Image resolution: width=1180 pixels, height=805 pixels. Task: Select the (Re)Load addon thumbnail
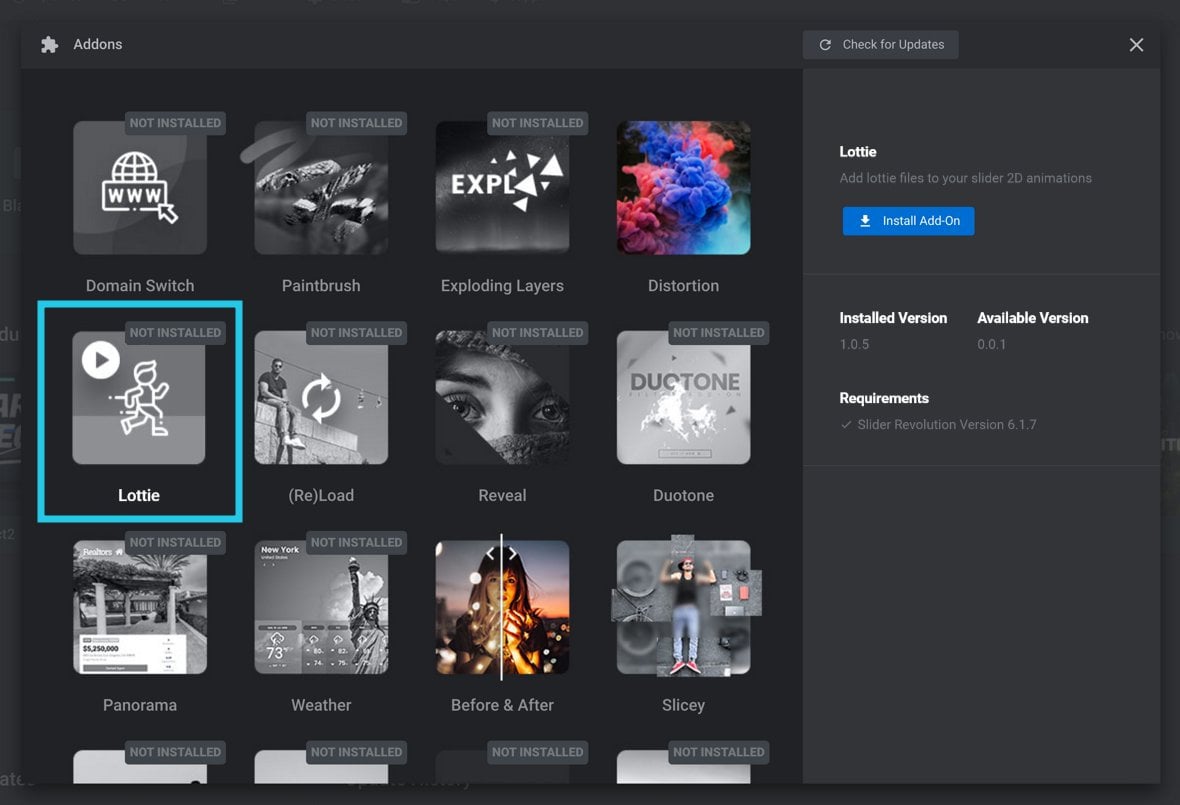(x=321, y=397)
